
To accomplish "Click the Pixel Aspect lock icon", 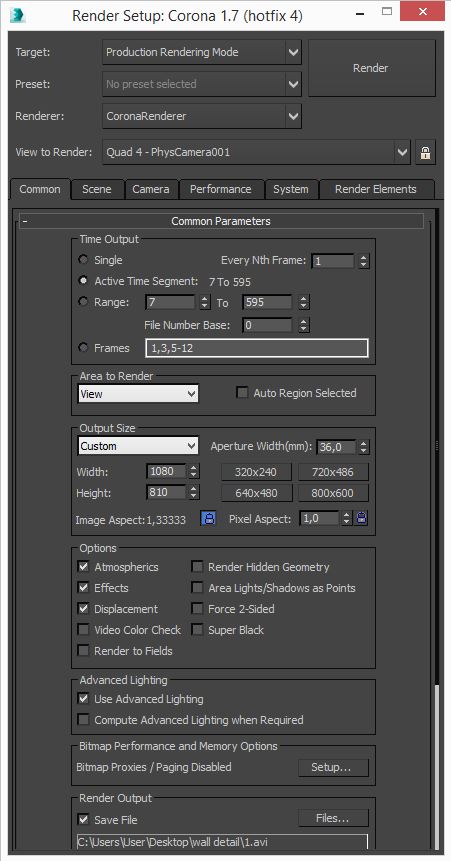I will [x=362, y=518].
